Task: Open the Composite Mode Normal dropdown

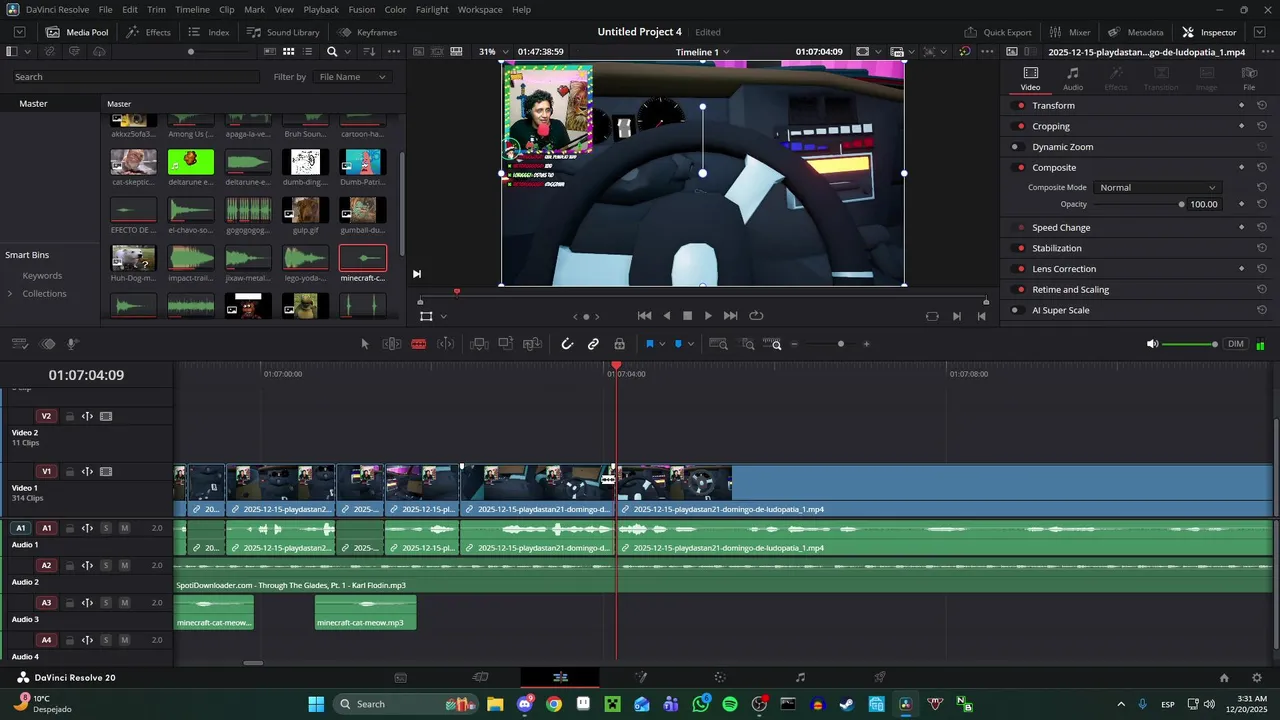Action: [1157, 188]
